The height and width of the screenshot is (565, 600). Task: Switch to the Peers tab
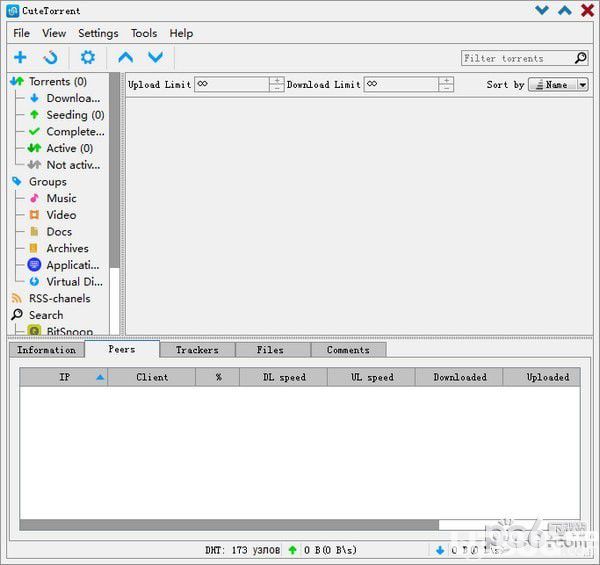pyautogui.click(x=122, y=349)
